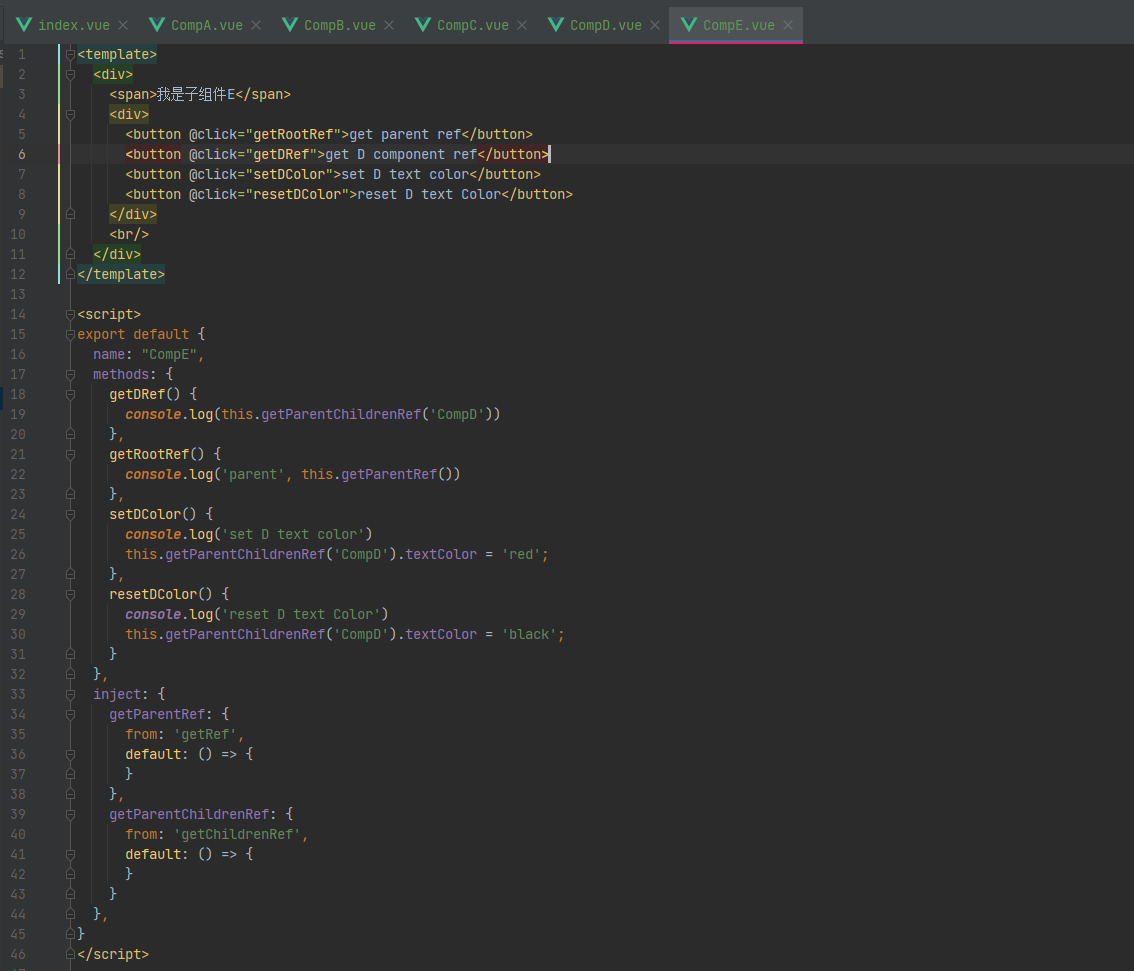
Task: Collapse the export default fold at line 15
Action: pos(70,335)
